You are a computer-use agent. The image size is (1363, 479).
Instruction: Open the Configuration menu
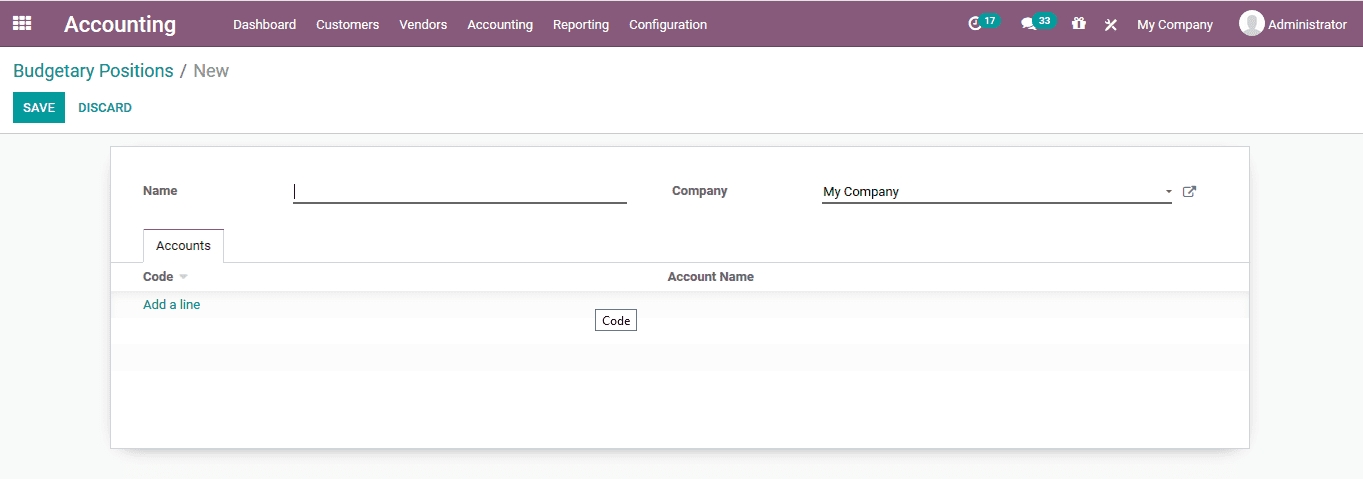pos(667,25)
